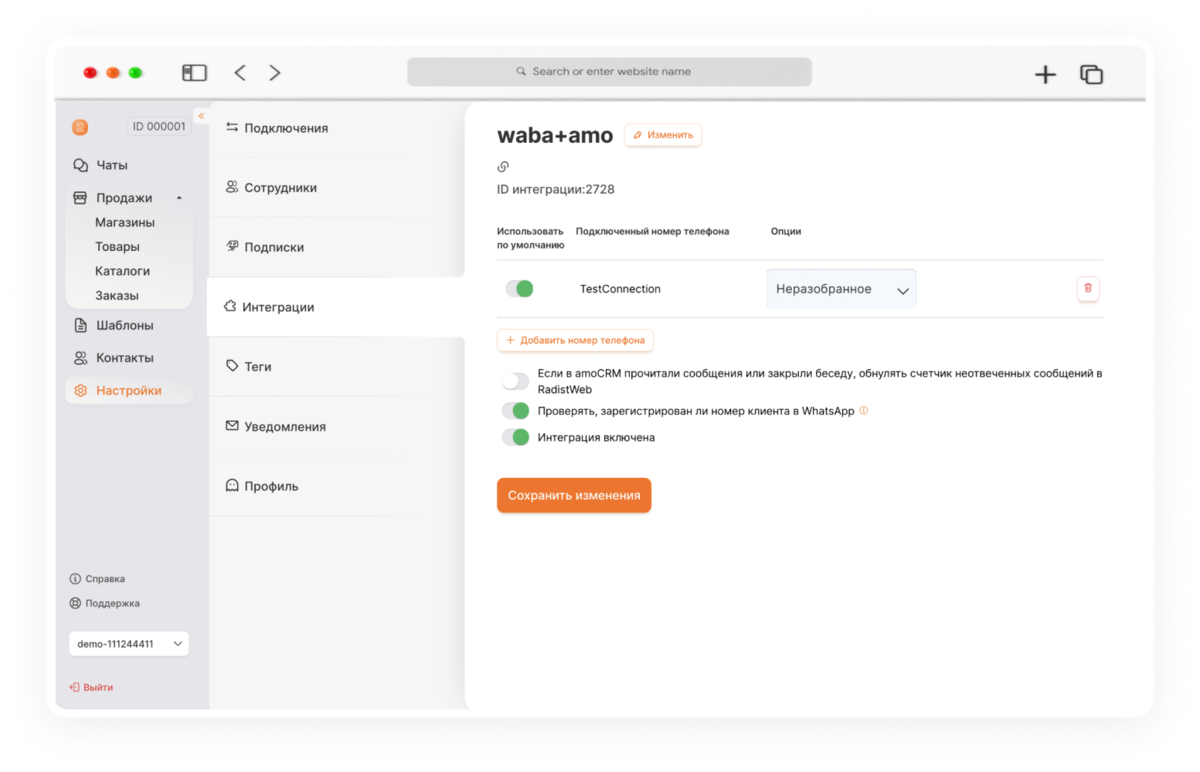Image resolution: width=1200 pixels, height=772 pixels.
Task: Click the link chain icon under waba+amo
Action: pos(503,167)
